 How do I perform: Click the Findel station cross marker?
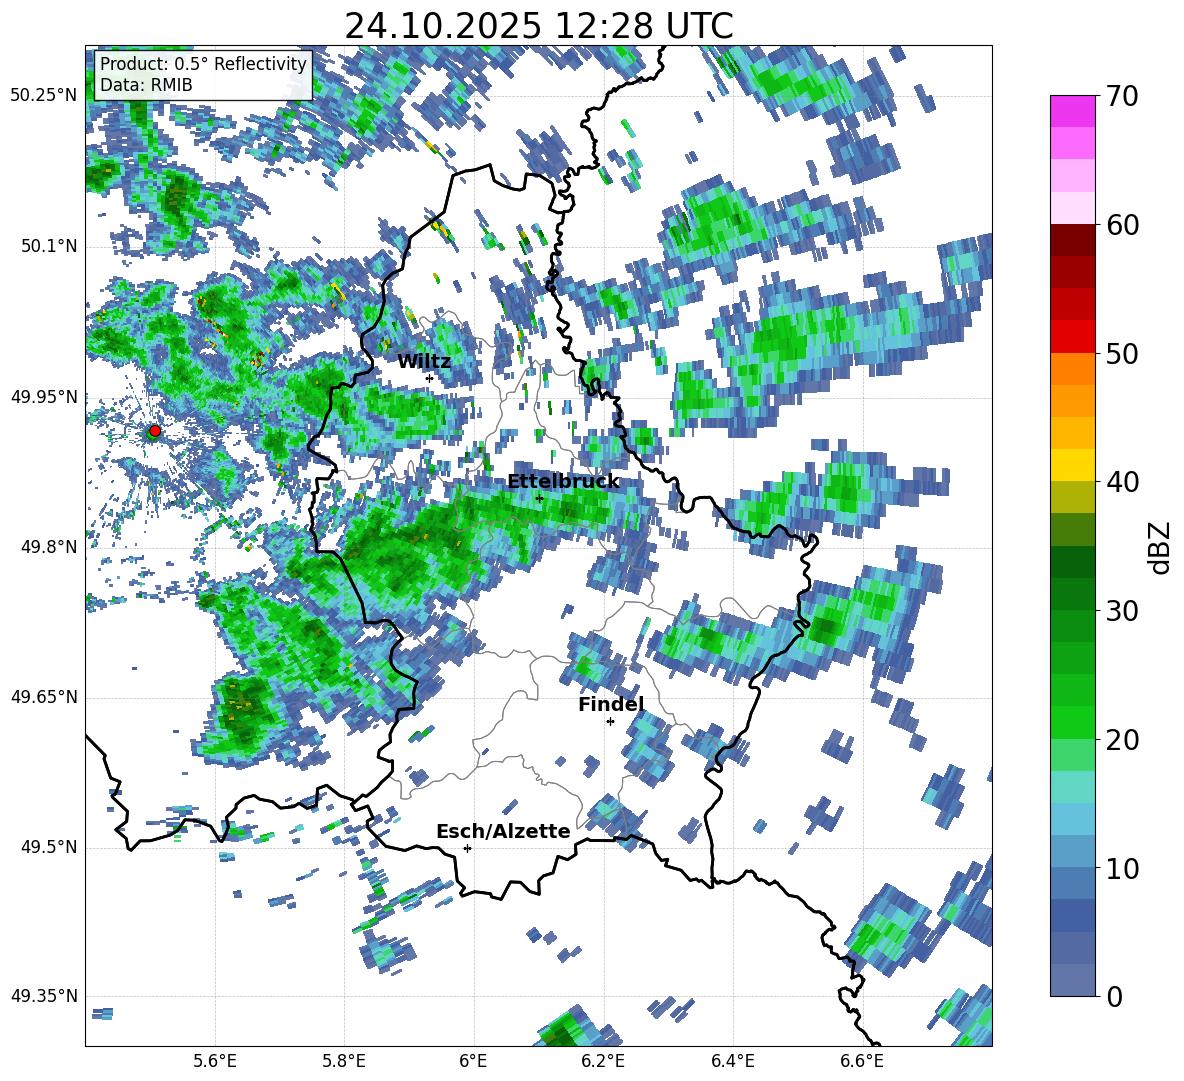[610, 721]
